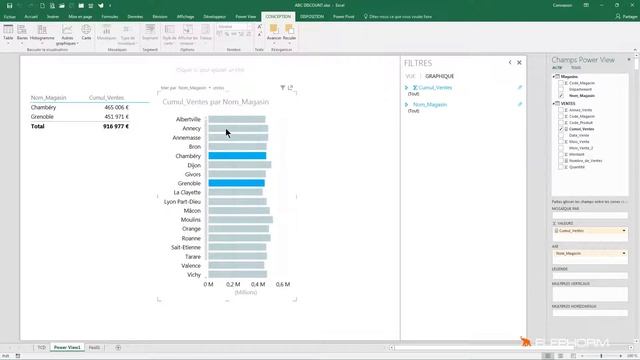Open the Power View ribbon tab
Viewport: 640px width, 360px height.
click(246, 17)
